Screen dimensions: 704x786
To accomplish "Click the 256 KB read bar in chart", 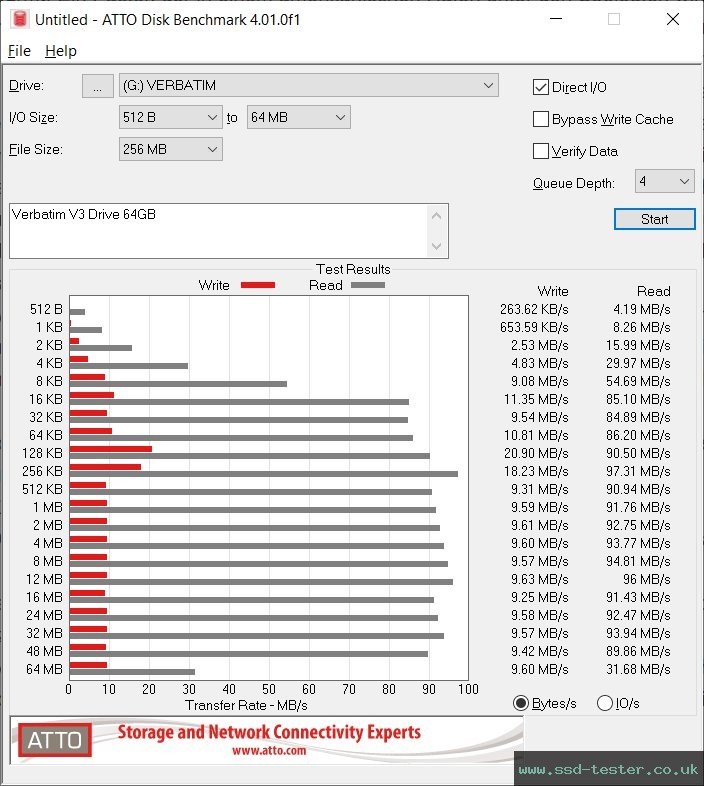I will point(264,474).
